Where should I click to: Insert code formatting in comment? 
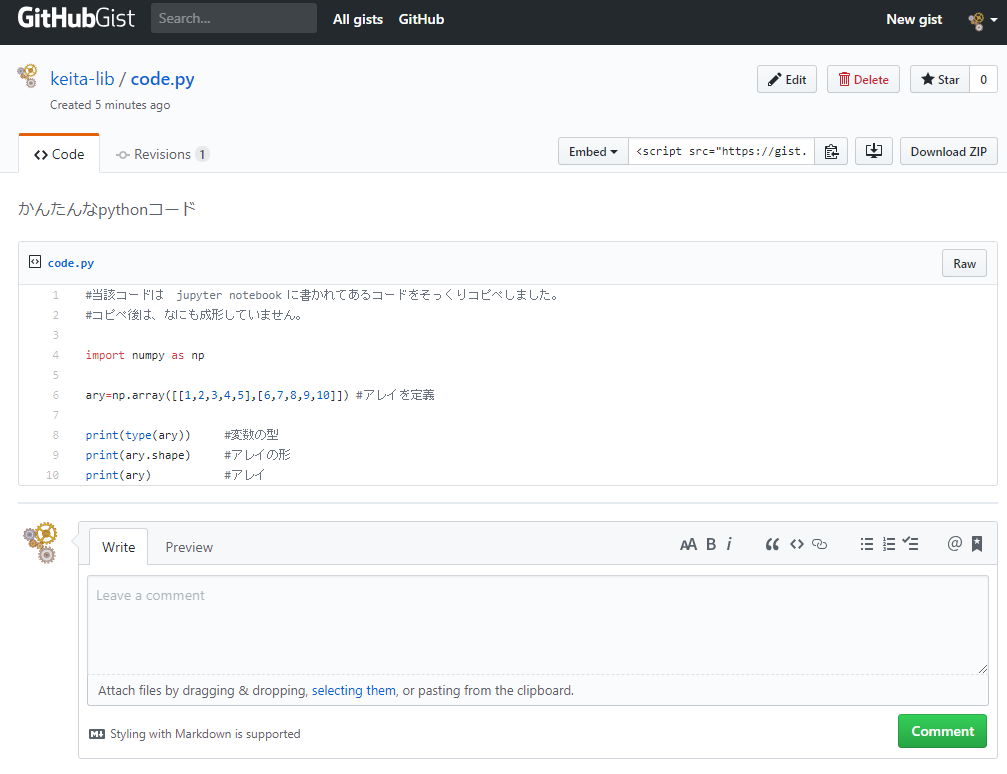pos(797,545)
